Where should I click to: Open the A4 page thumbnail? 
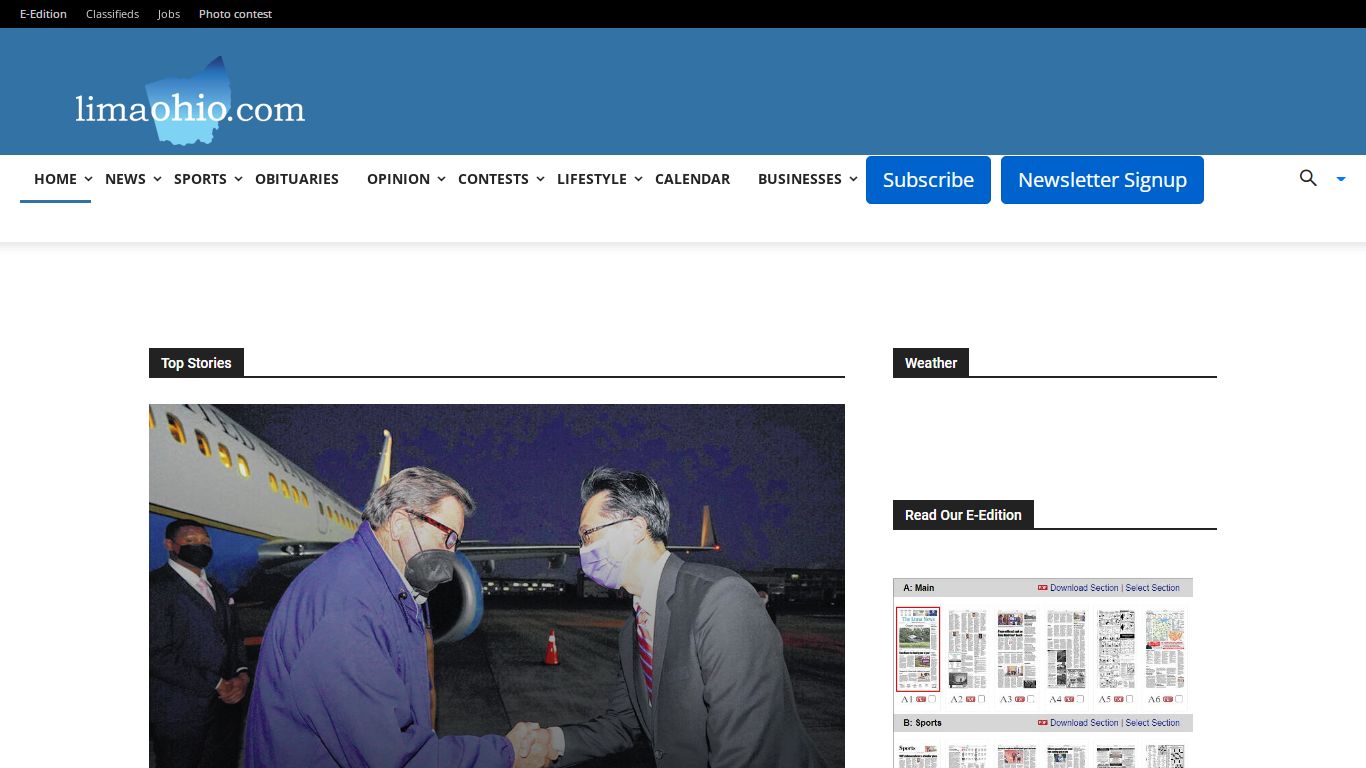tap(1066, 649)
